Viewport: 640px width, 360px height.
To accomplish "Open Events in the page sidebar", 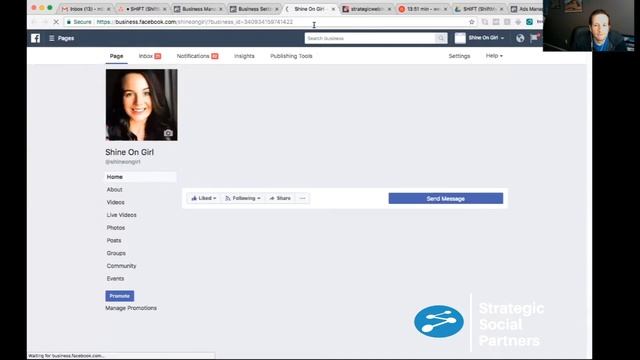I will 115,279.
